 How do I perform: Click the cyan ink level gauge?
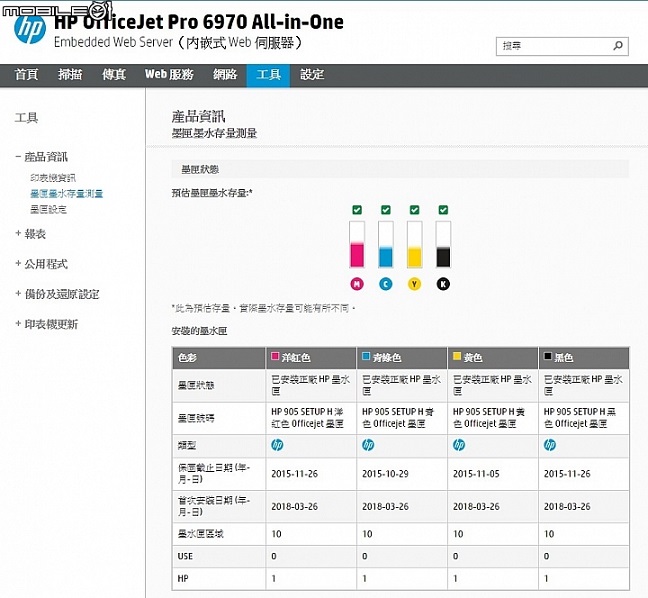pos(386,244)
